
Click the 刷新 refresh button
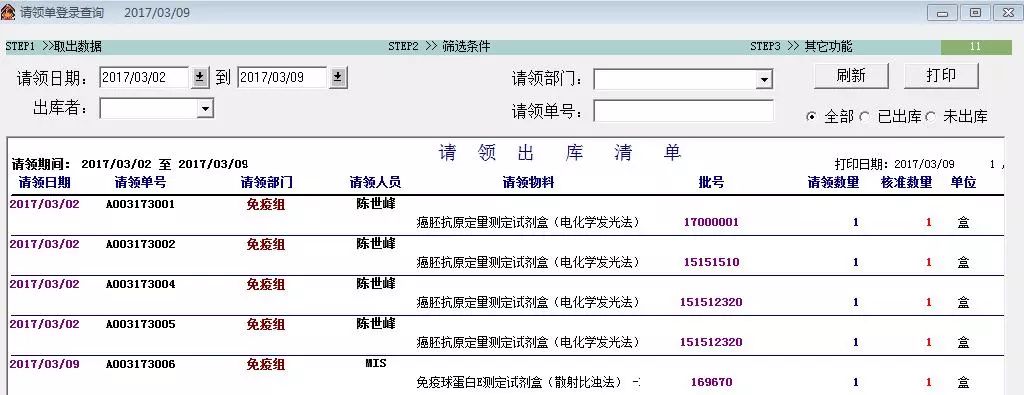click(x=851, y=76)
